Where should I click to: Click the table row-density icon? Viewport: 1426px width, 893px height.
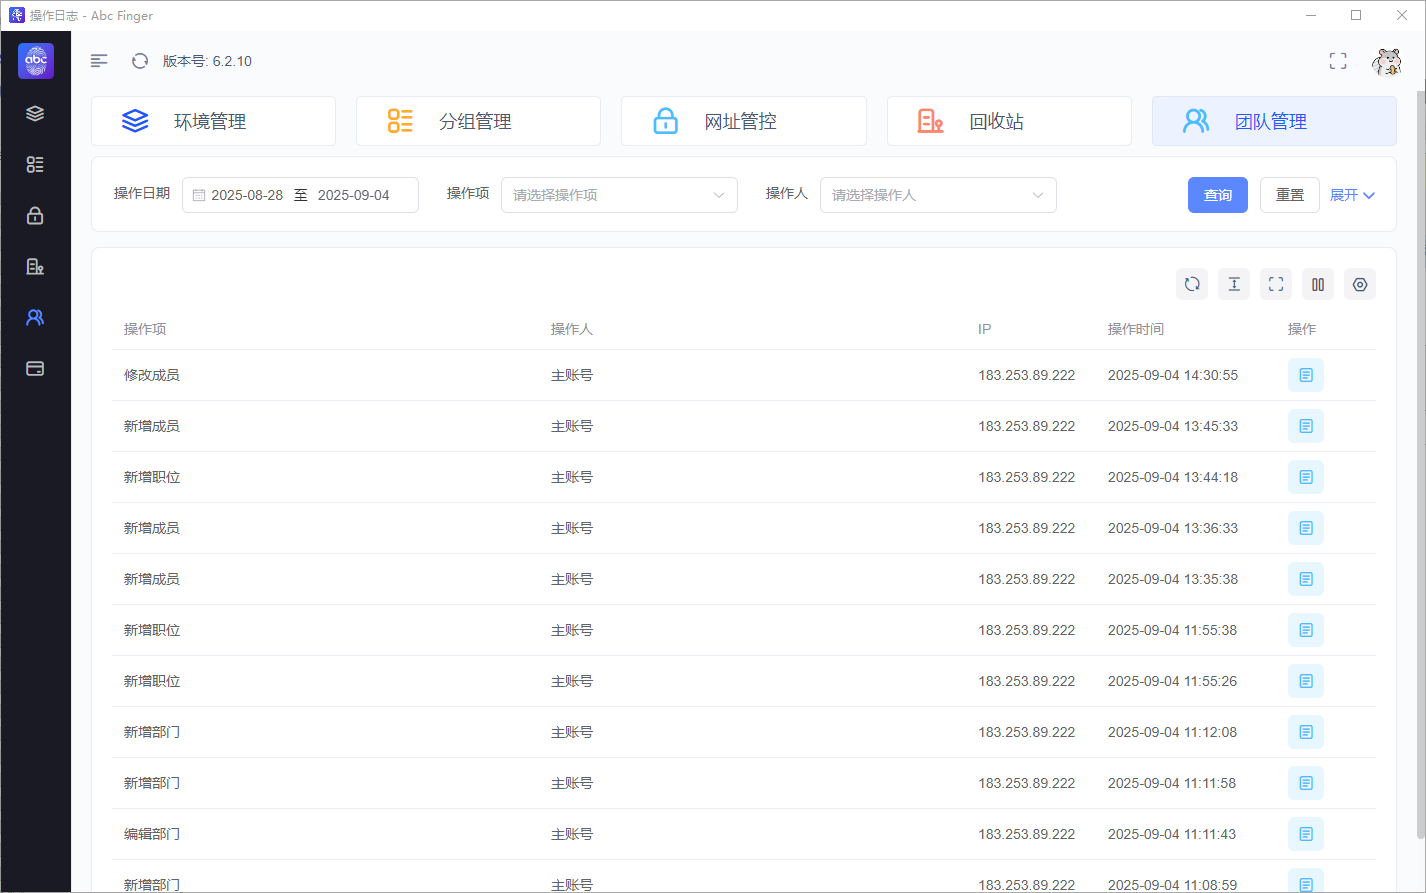pos(1234,284)
